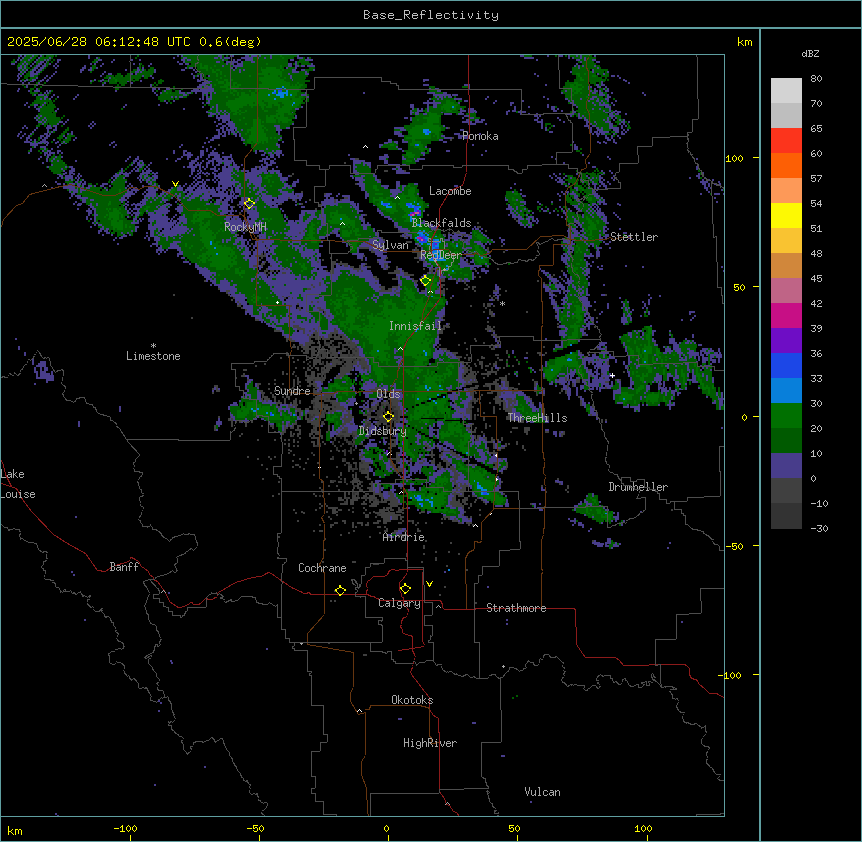862x842 pixels.
Task: Click the RockyMH label
Action: 245,227
